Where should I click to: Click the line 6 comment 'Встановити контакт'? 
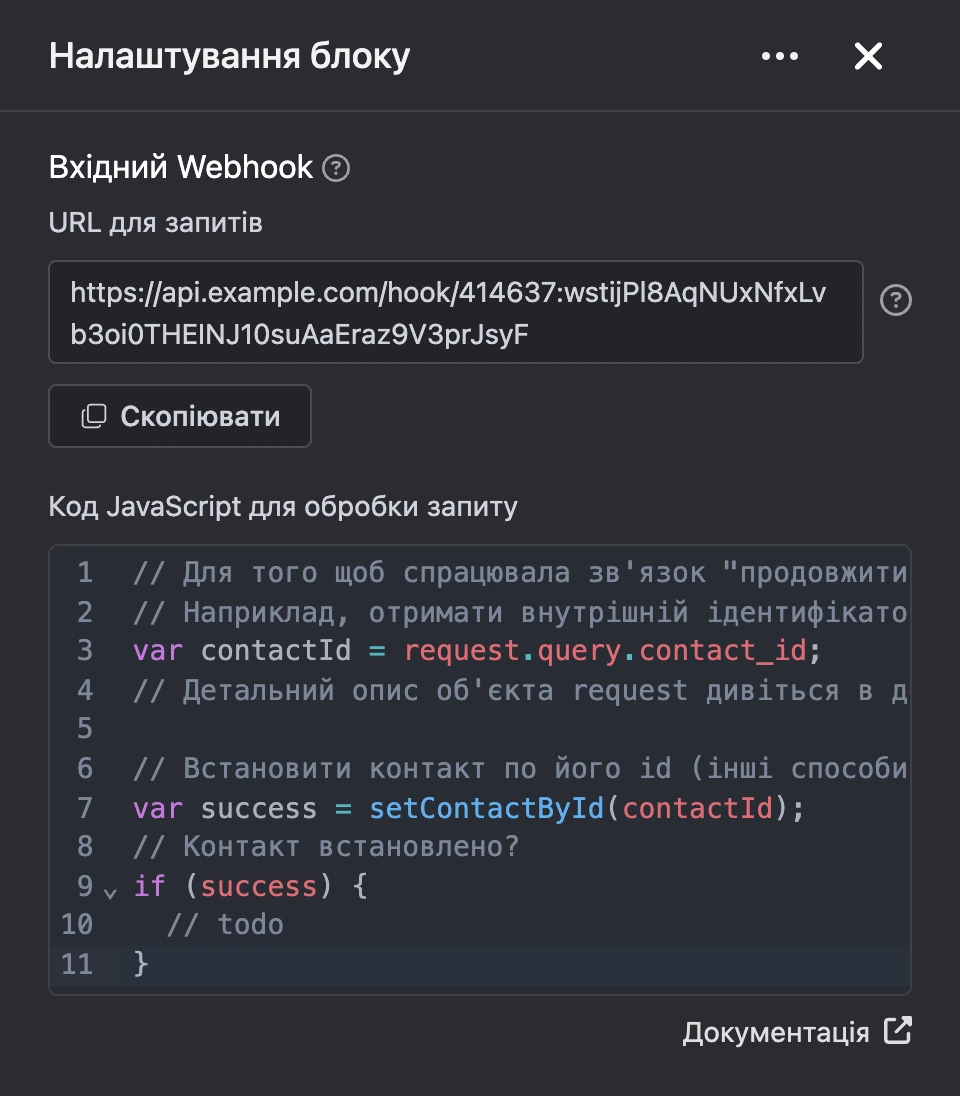click(x=520, y=769)
